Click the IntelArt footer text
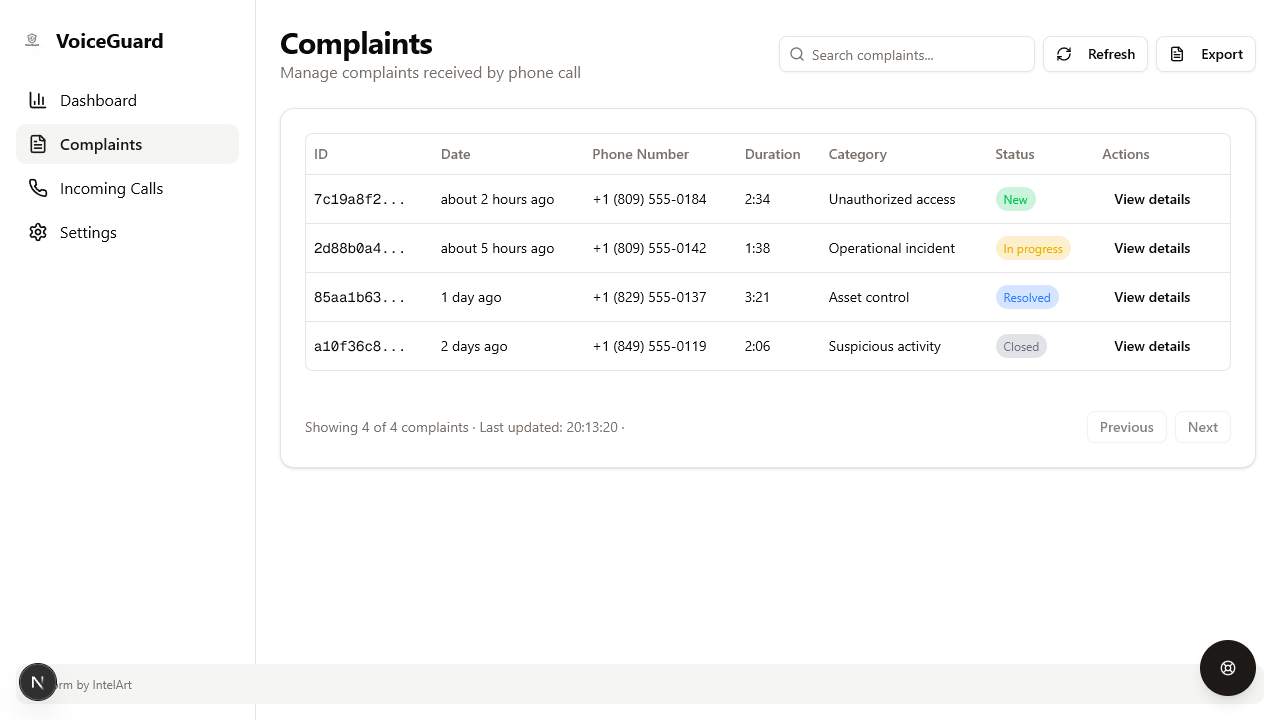 tap(112, 685)
